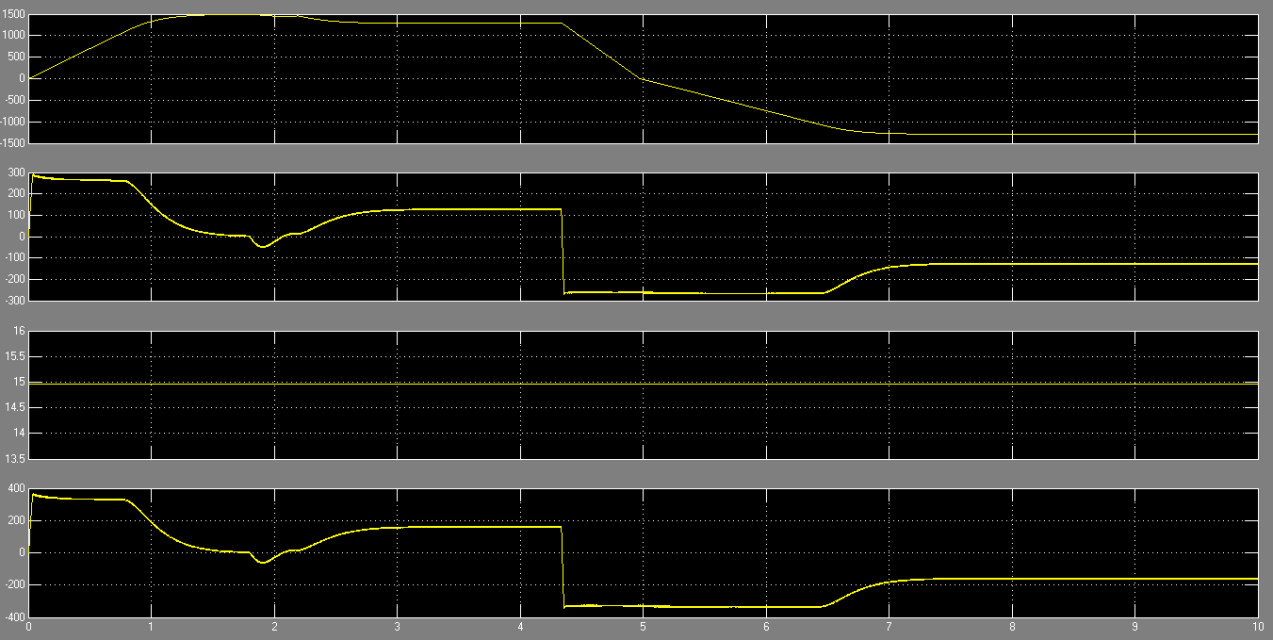Image resolution: width=1273 pixels, height=640 pixels.
Task: Click the time-axis label 4
Action: (x=520, y=627)
